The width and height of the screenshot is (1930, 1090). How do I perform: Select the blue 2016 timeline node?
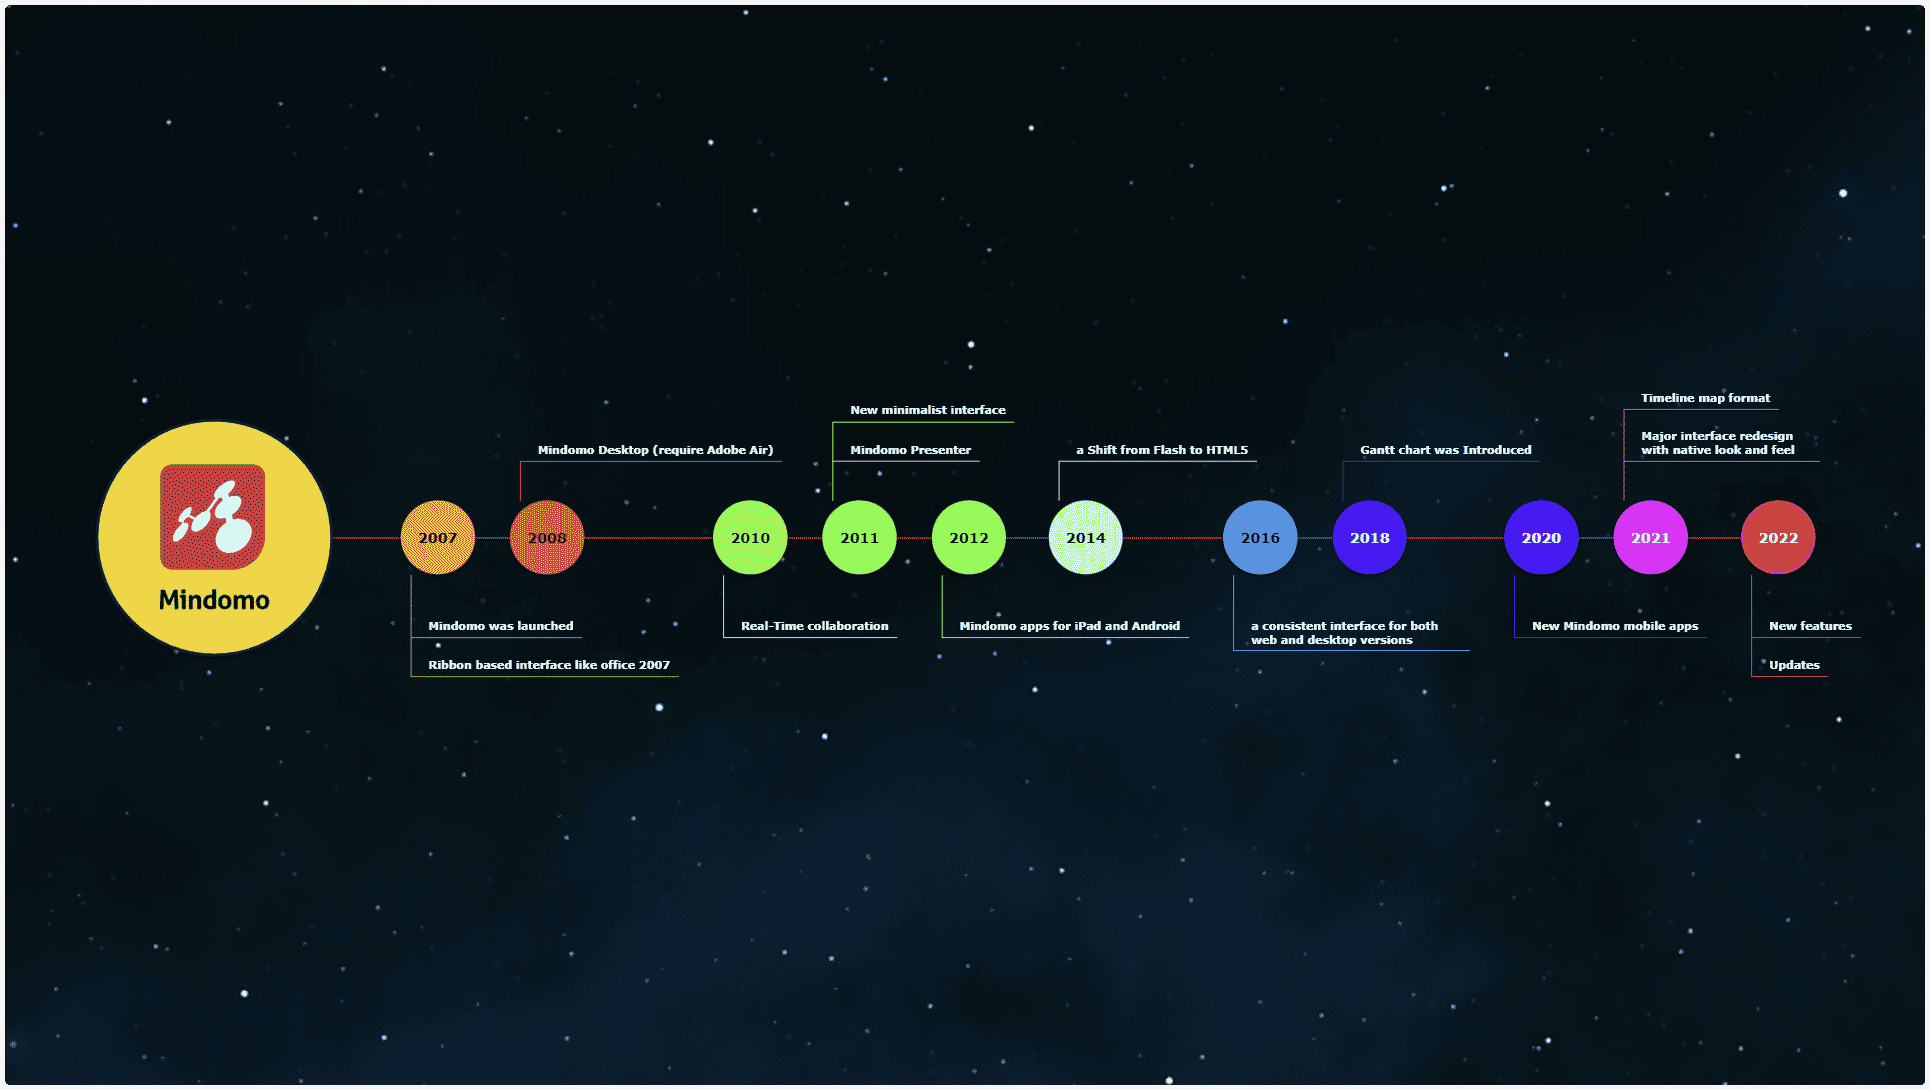click(x=1260, y=538)
